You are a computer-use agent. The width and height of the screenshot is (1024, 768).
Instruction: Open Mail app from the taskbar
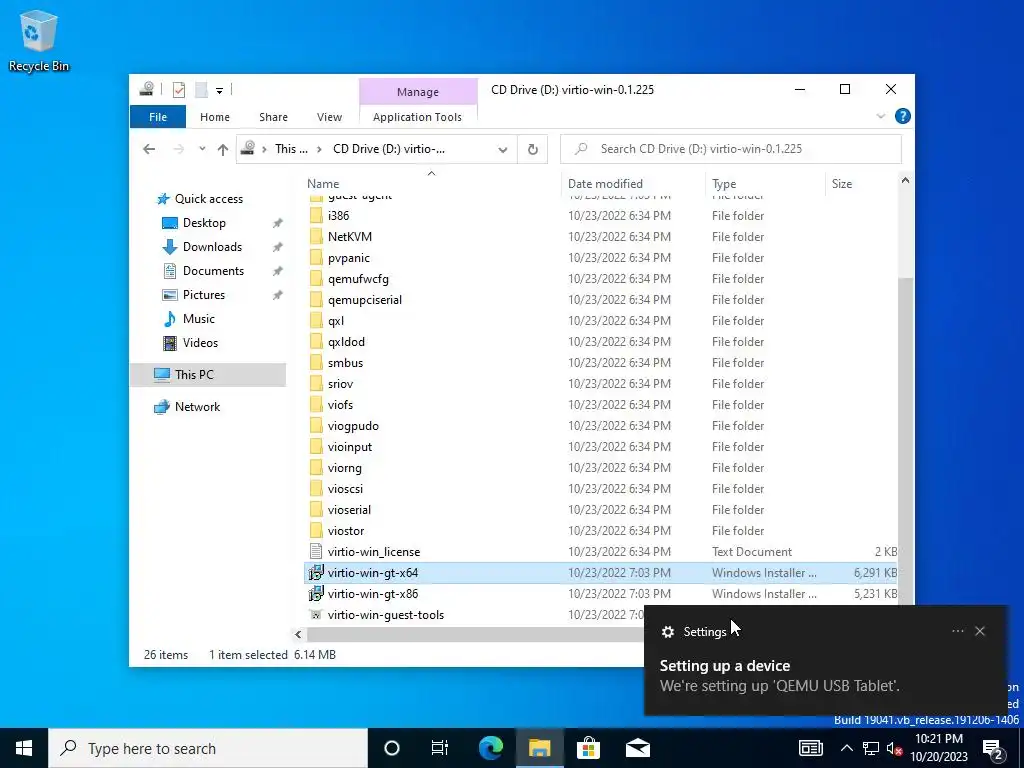point(637,748)
